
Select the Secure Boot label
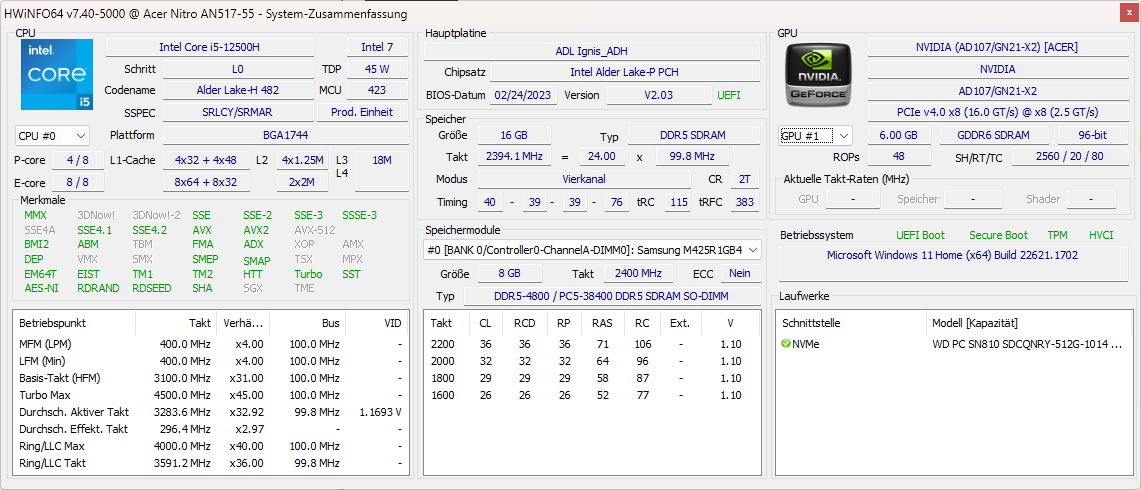click(998, 235)
